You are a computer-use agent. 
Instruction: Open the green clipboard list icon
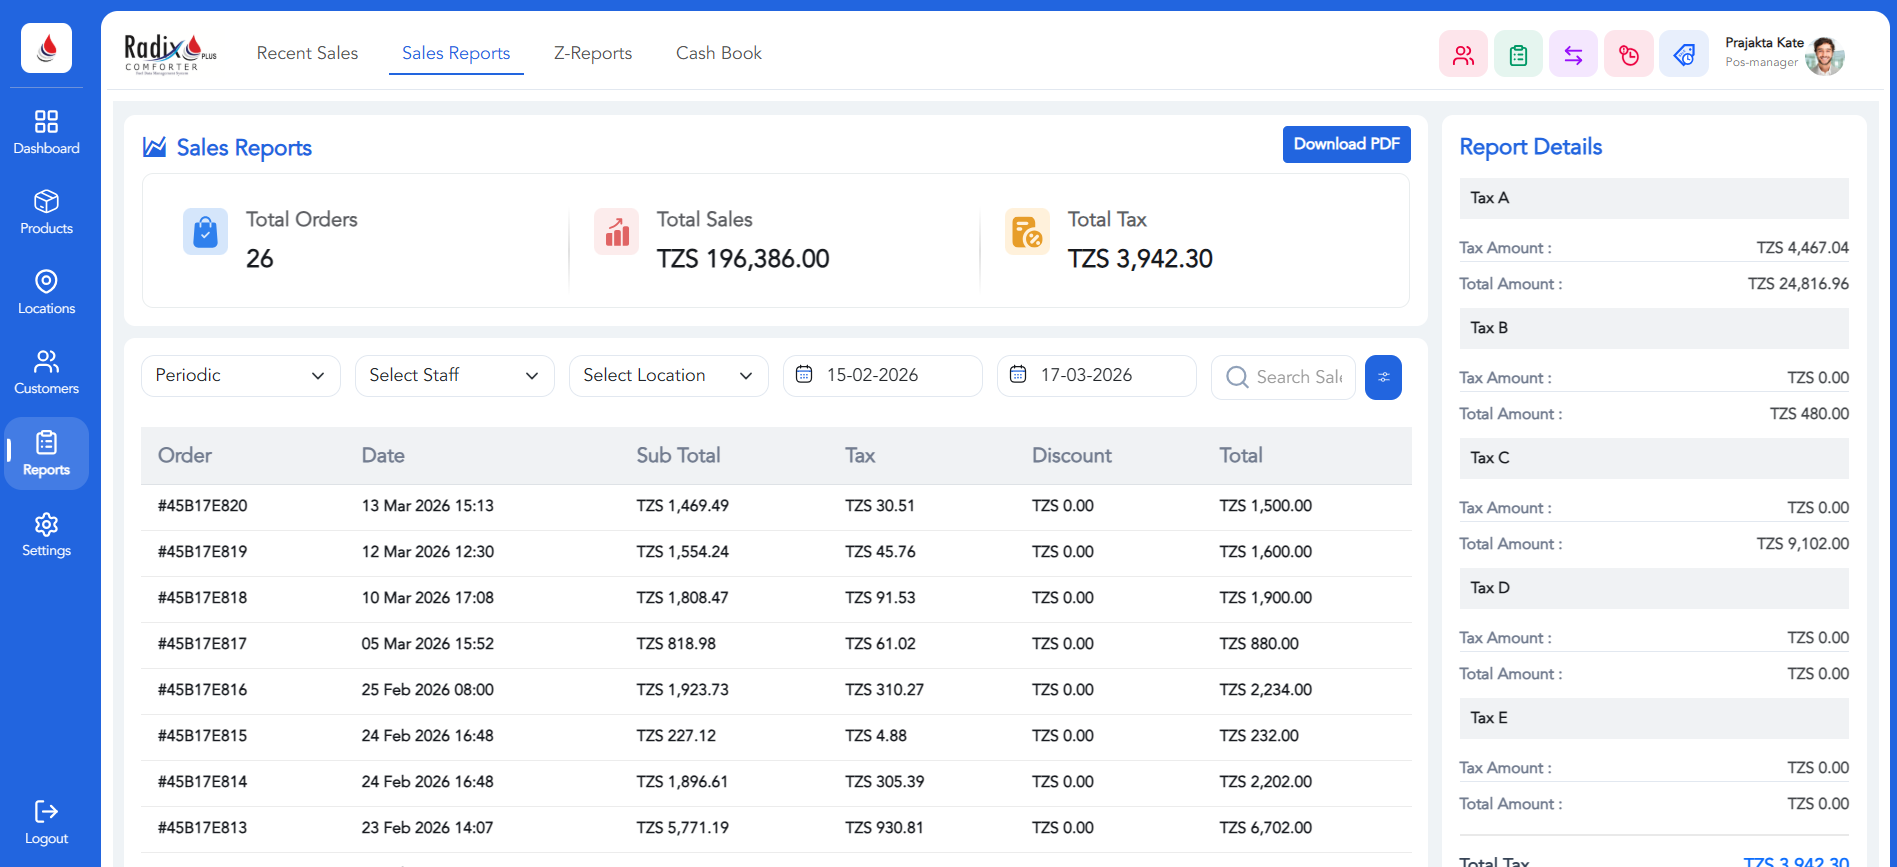tap(1518, 55)
